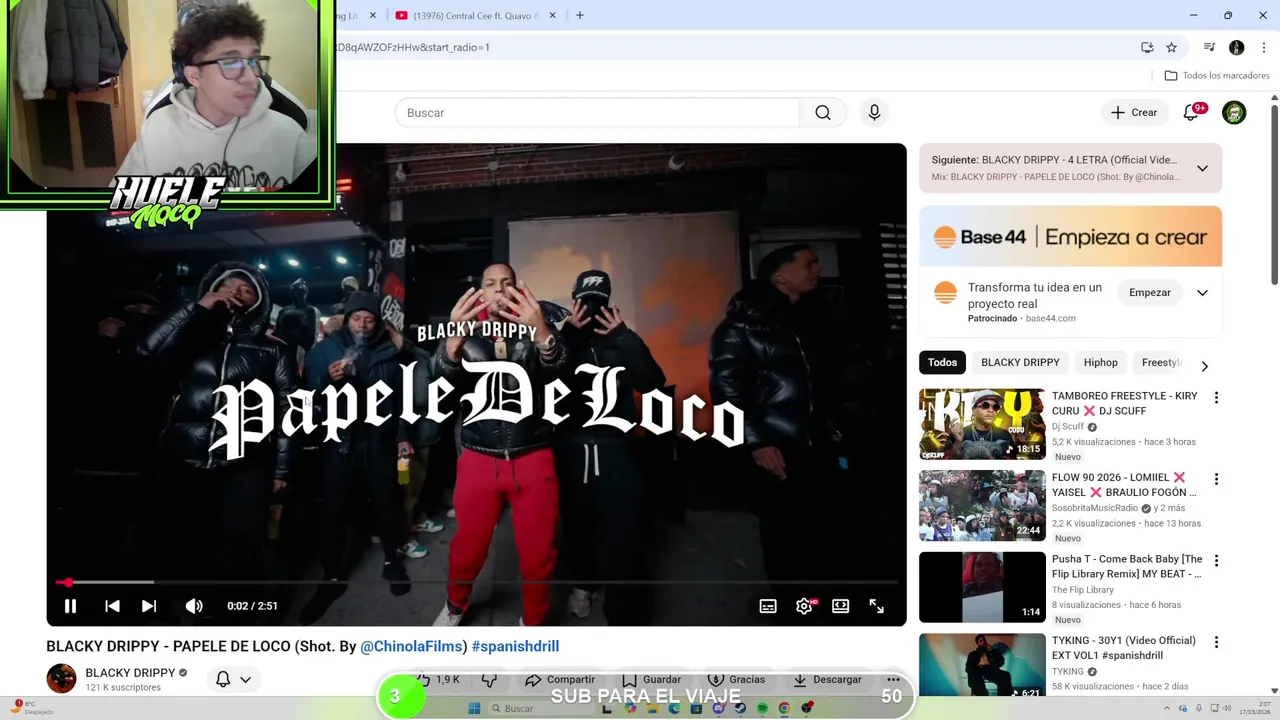Click the Guardar save button
The height and width of the screenshot is (720, 1280).
[x=651, y=679]
